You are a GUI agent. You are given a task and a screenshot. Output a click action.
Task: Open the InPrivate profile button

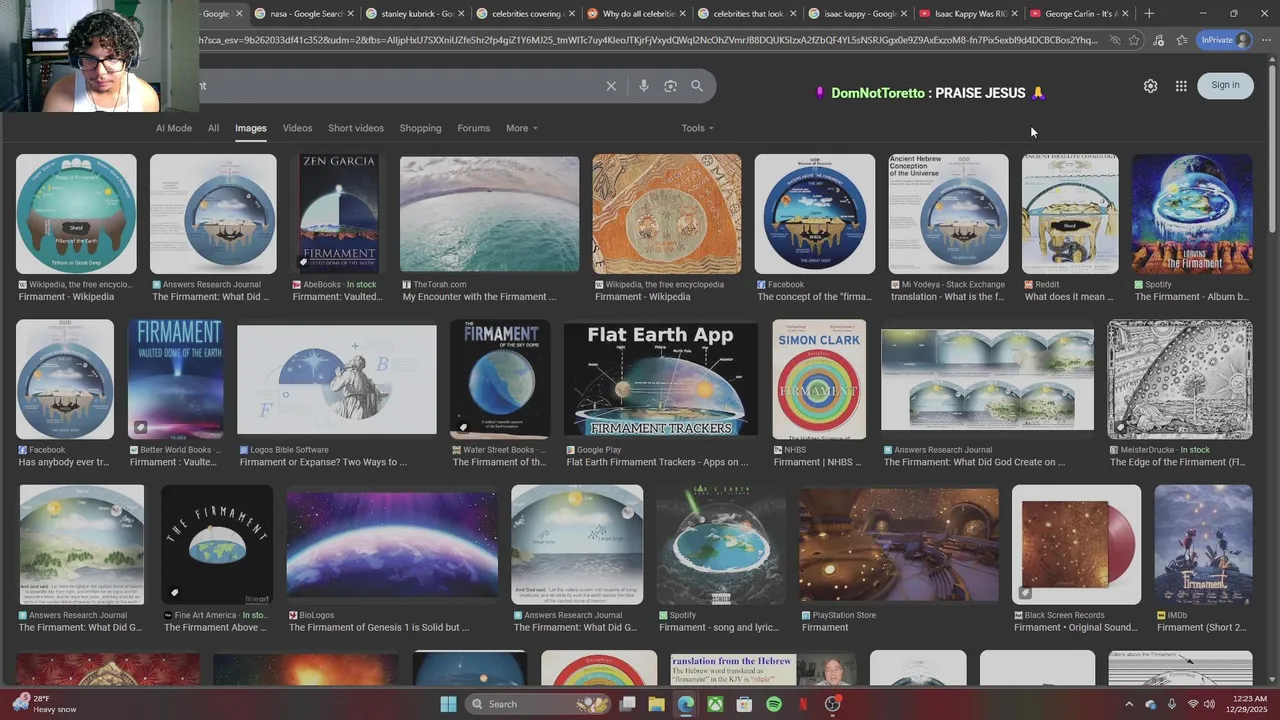point(1226,40)
